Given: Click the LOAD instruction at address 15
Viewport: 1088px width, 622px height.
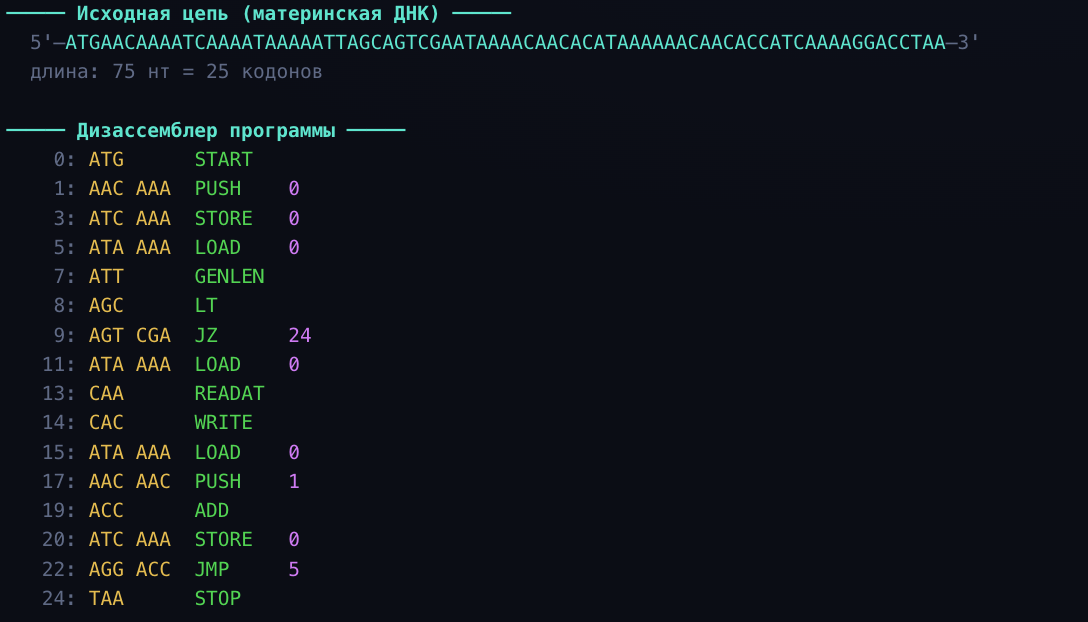Looking at the screenshot, I should (x=218, y=453).
